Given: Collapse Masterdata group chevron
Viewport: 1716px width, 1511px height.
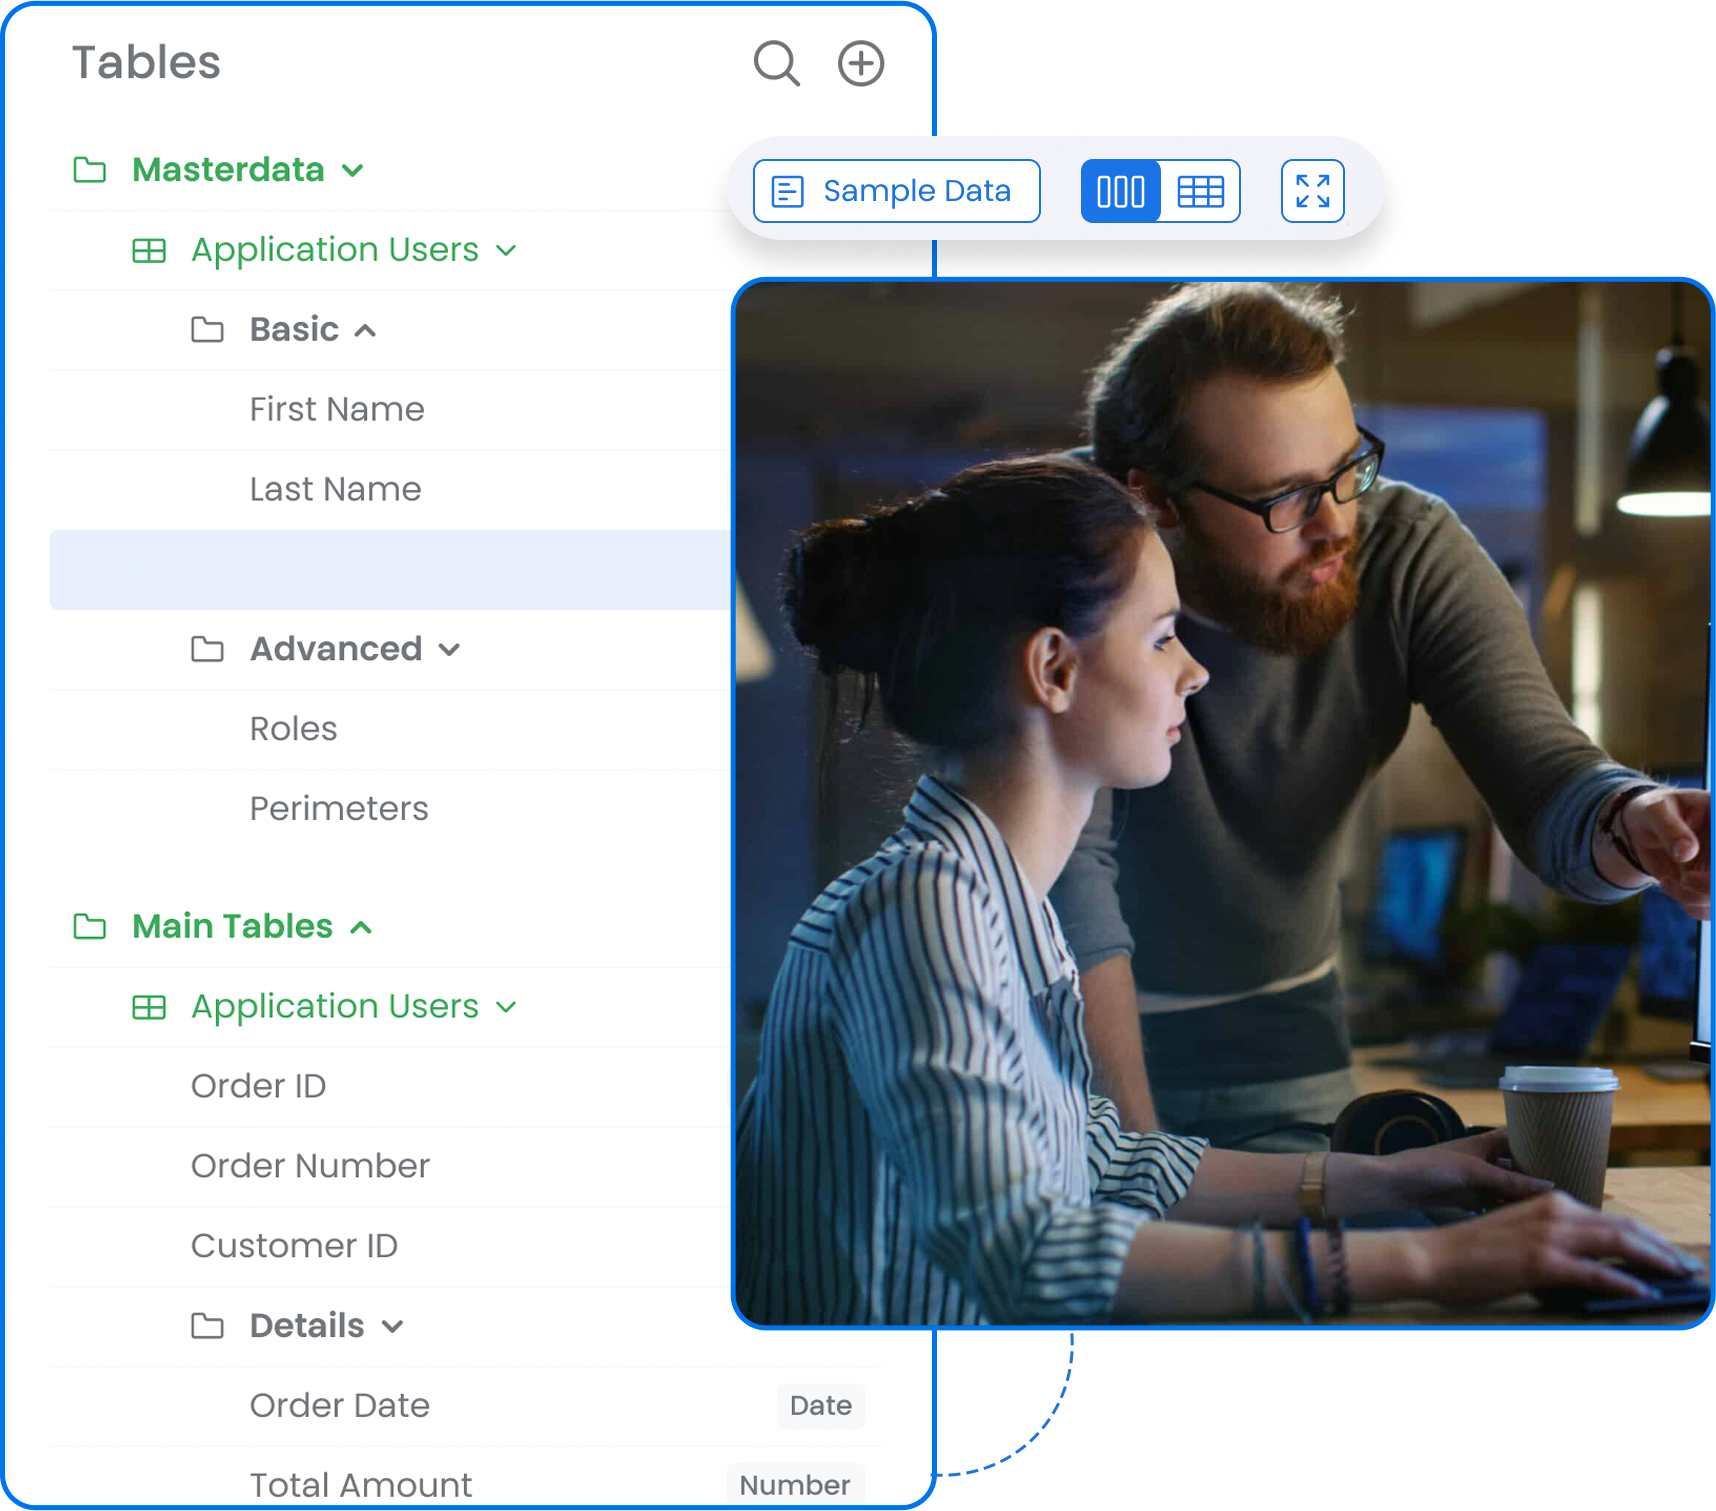Looking at the screenshot, I should point(352,171).
